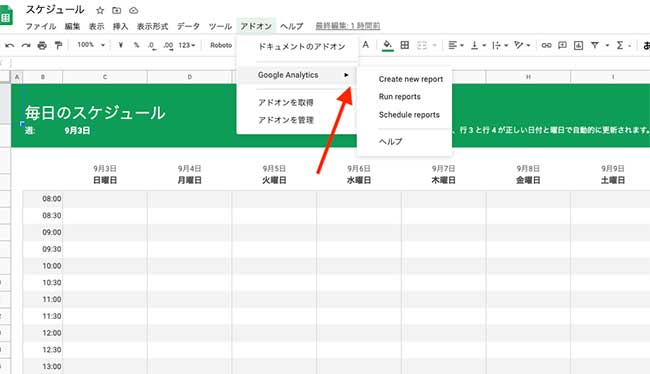Open the ツール menu
Screen dimensions: 650x374
click(220, 26)
